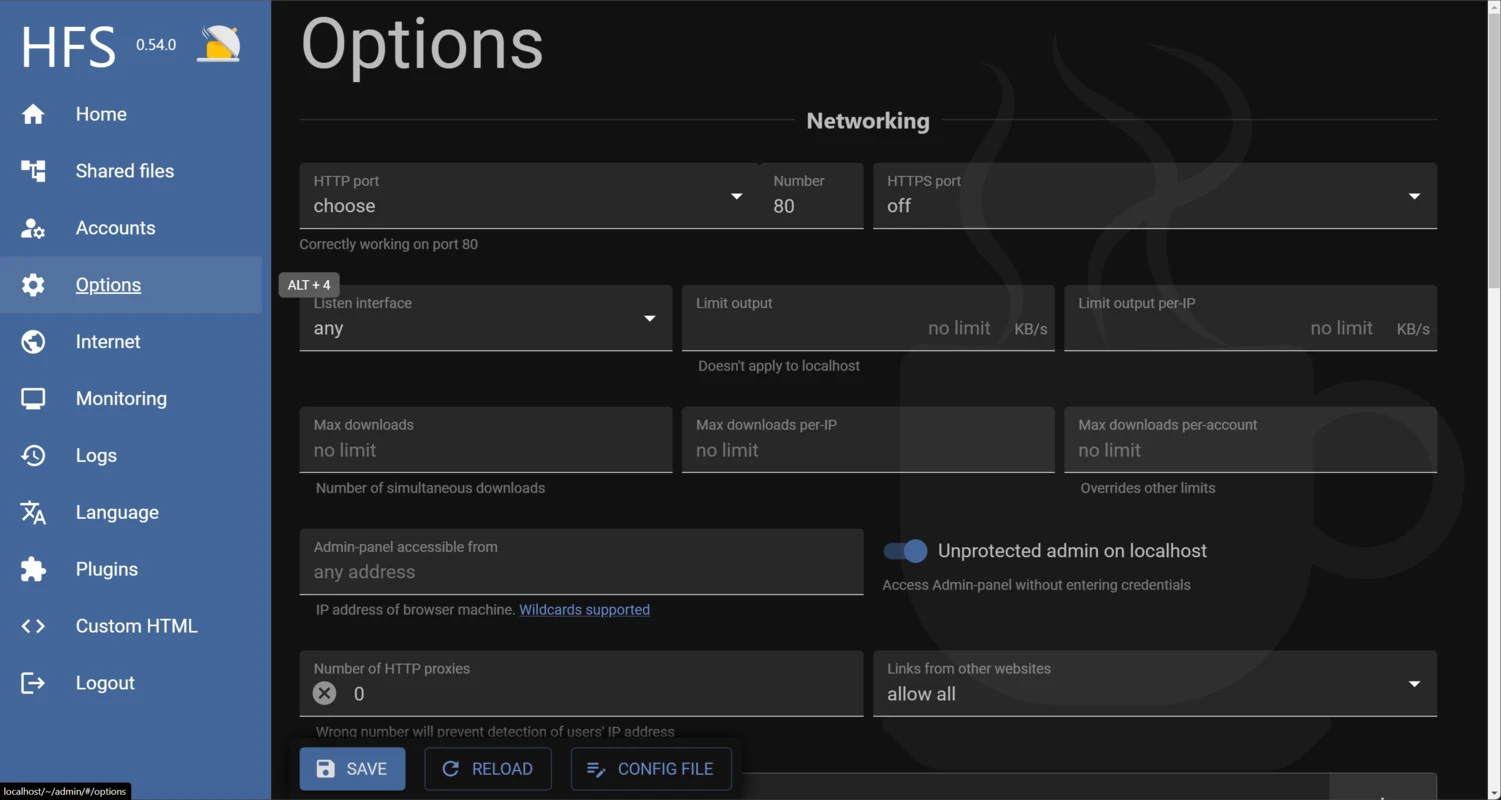Click "Doesn't apply to localhost" hint
Screen dimensions: 1501x800
[x=779, y=366]
